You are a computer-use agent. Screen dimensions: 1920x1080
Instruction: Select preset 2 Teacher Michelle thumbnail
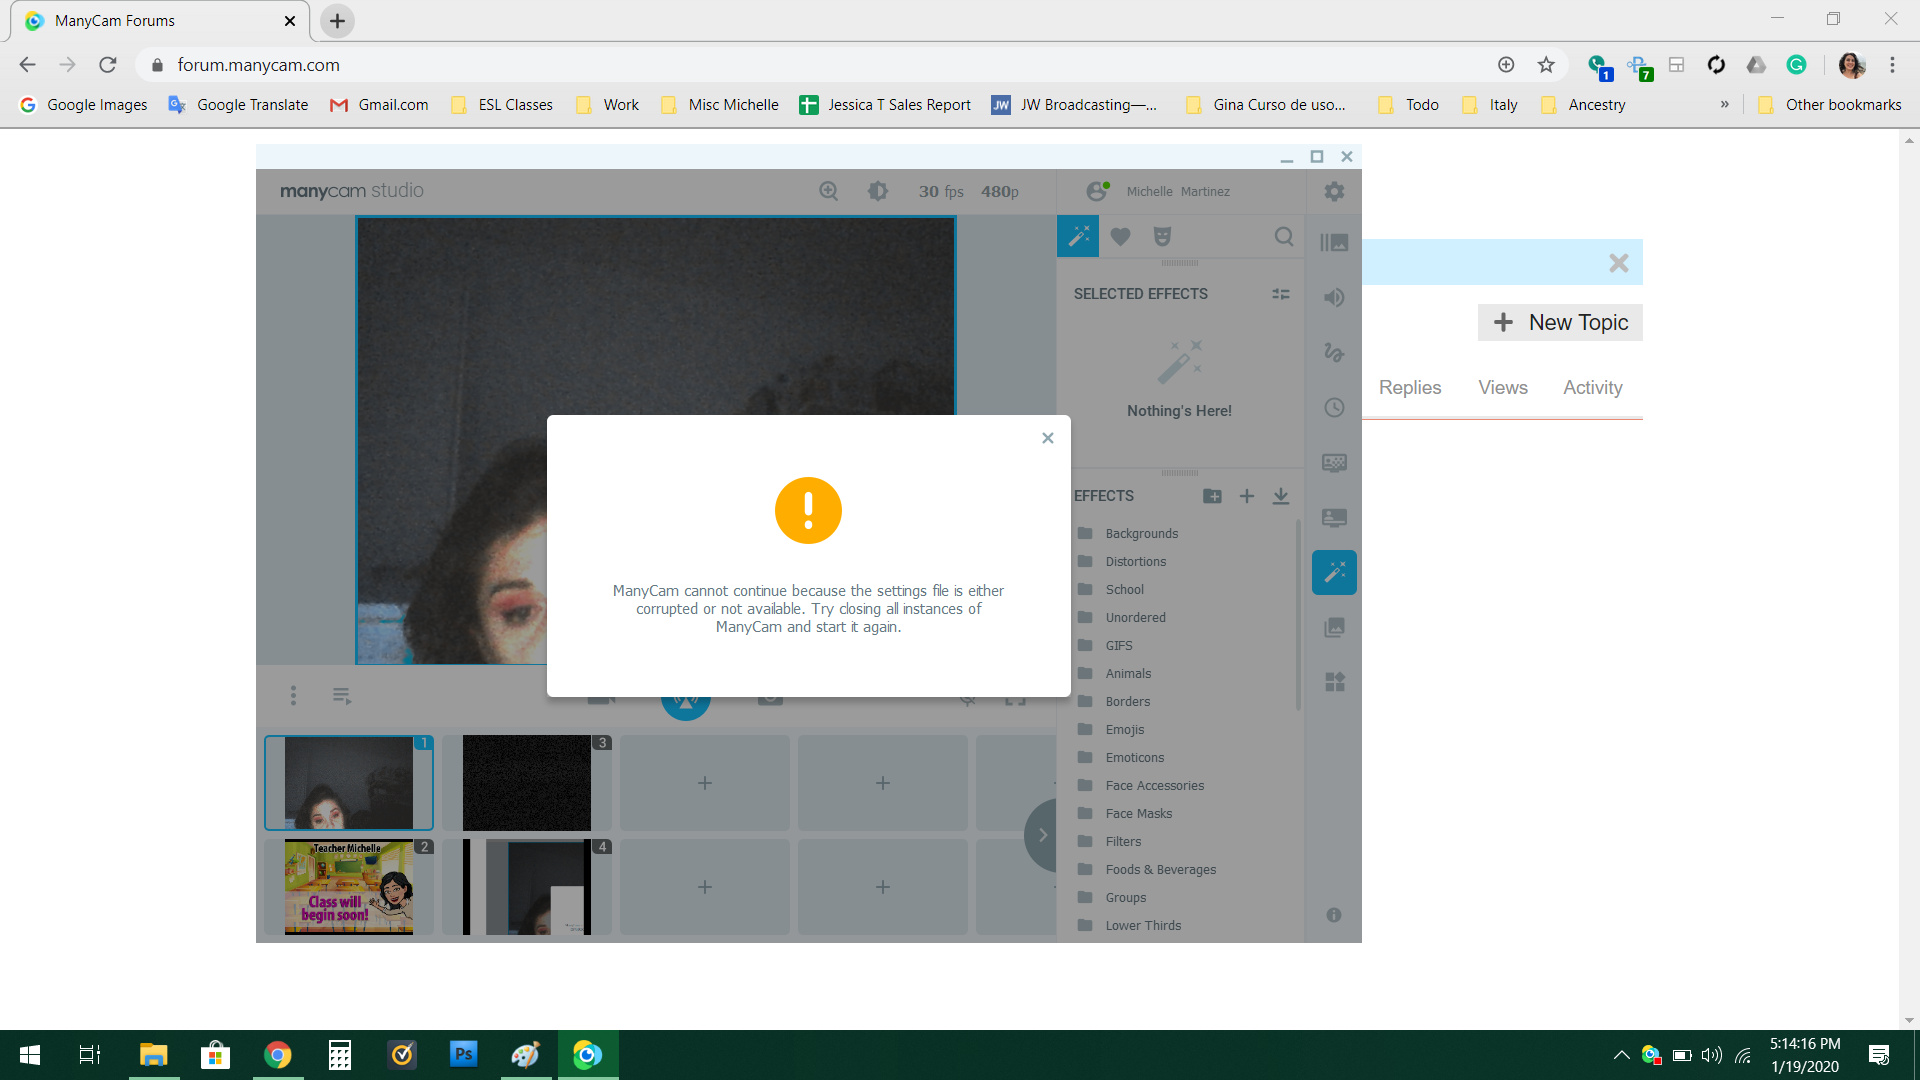pos(349,887)
